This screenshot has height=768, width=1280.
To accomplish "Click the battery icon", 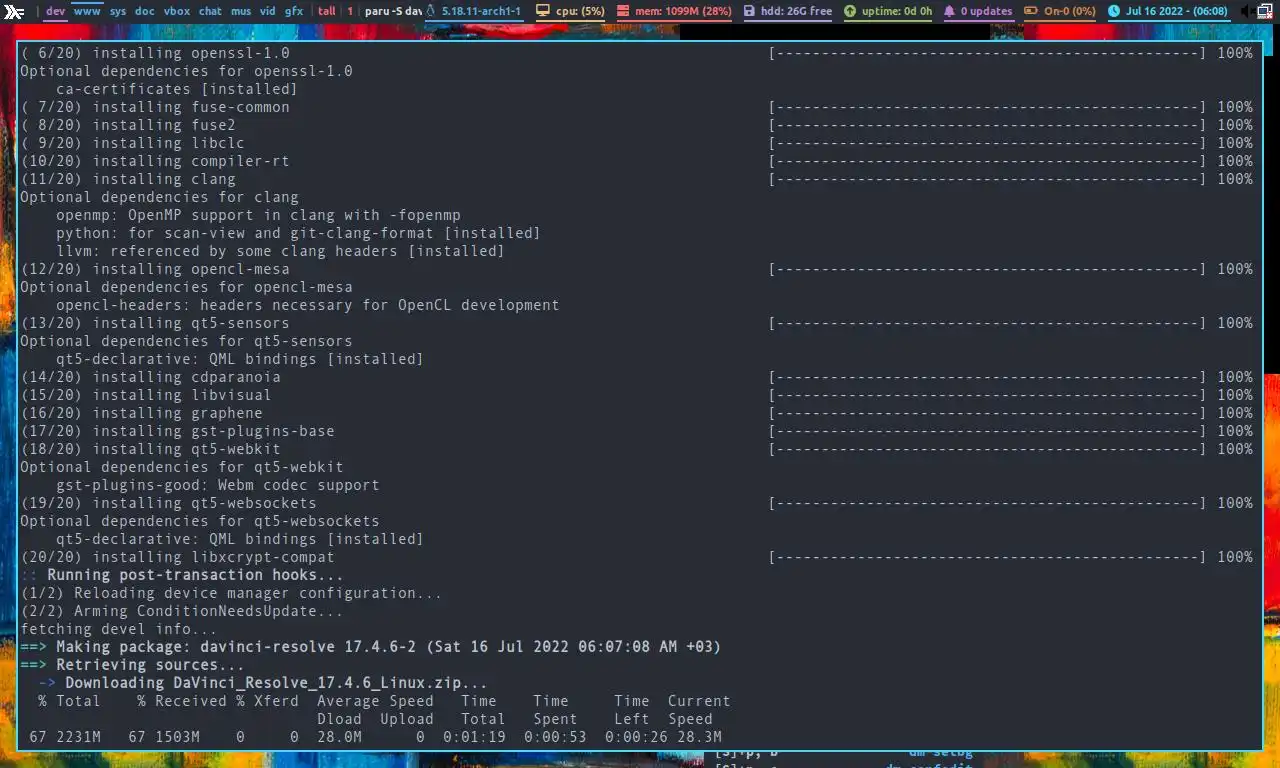I will coord(1031,12).
